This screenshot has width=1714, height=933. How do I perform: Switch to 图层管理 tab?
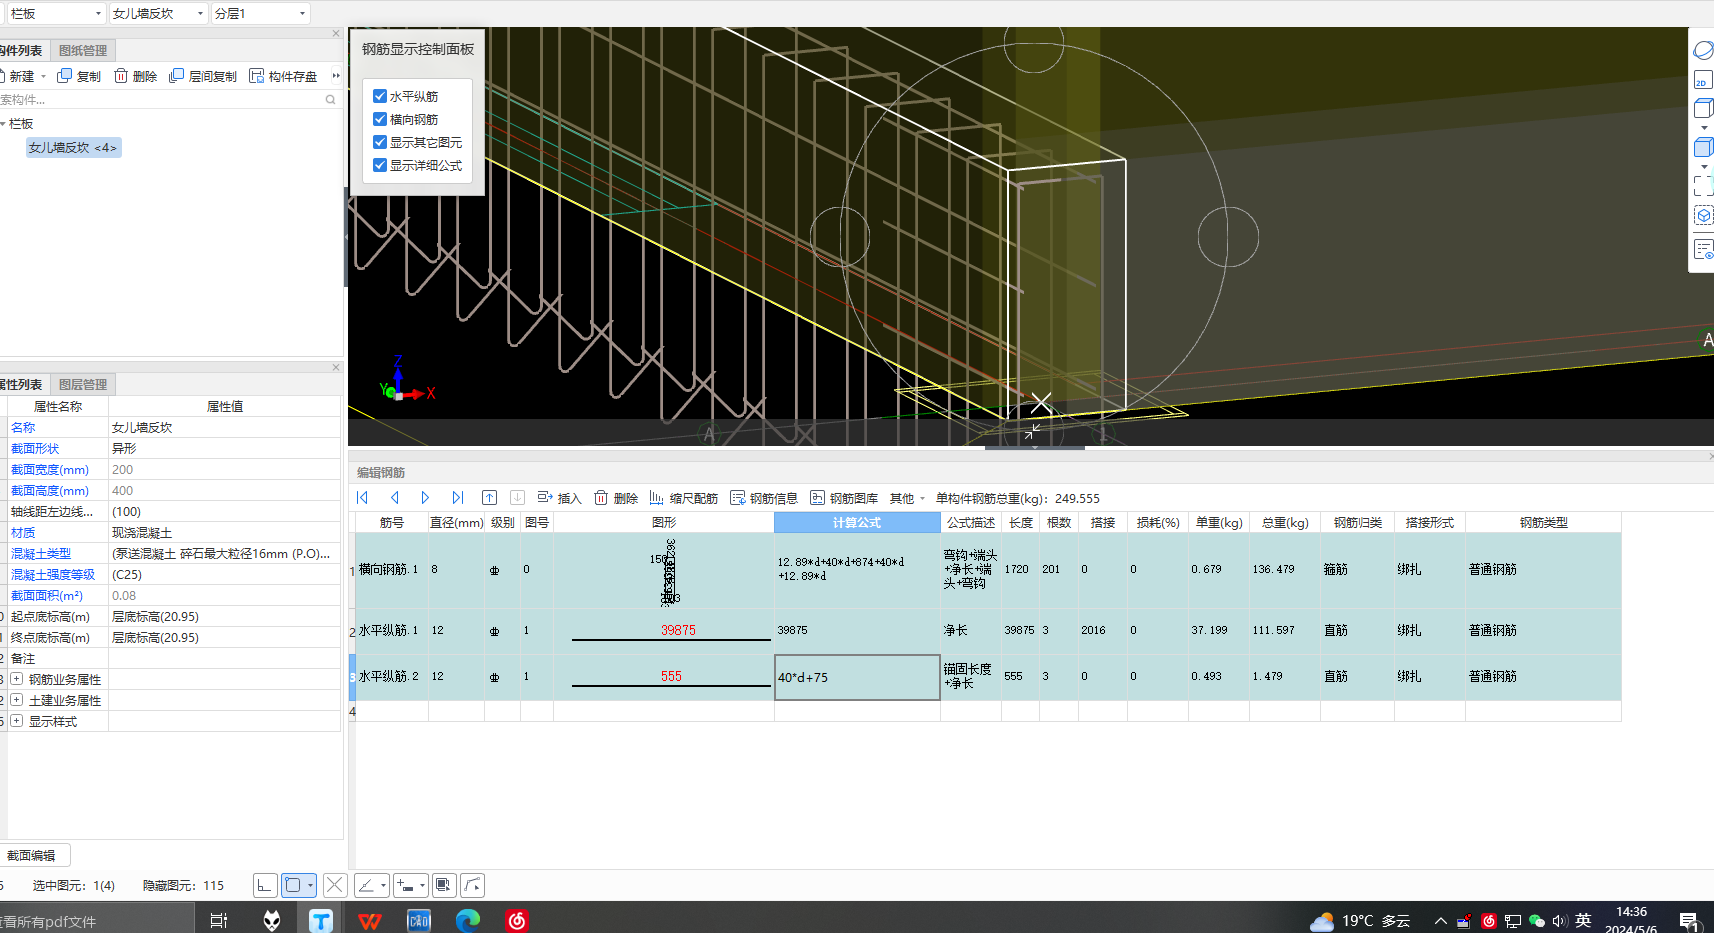tap(83, 384)
